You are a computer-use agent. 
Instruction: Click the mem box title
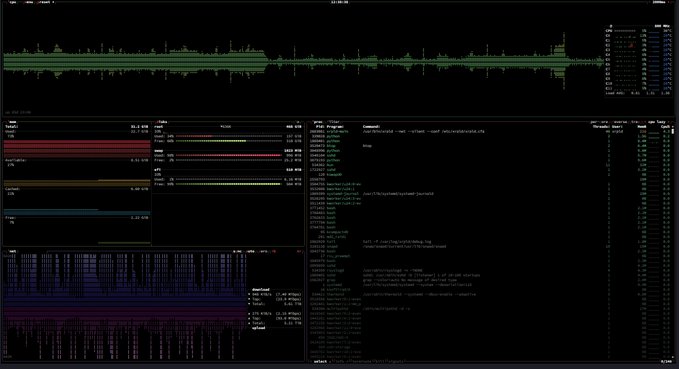pyautogui.click(x=12, y=122)
